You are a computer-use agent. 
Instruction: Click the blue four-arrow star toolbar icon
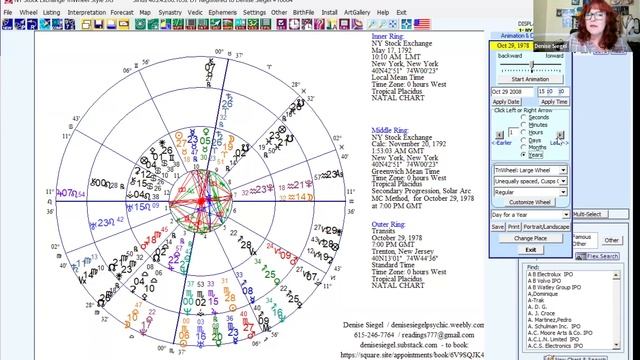pyautogui.click(x=406, y=24)
